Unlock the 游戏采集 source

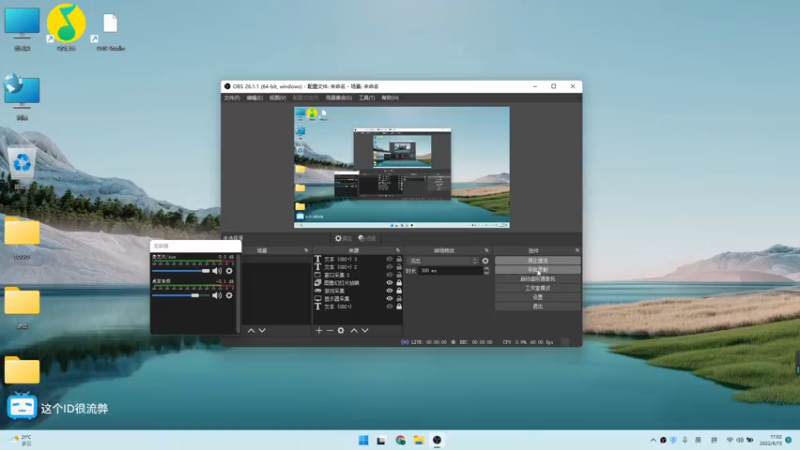coord(399,291)
